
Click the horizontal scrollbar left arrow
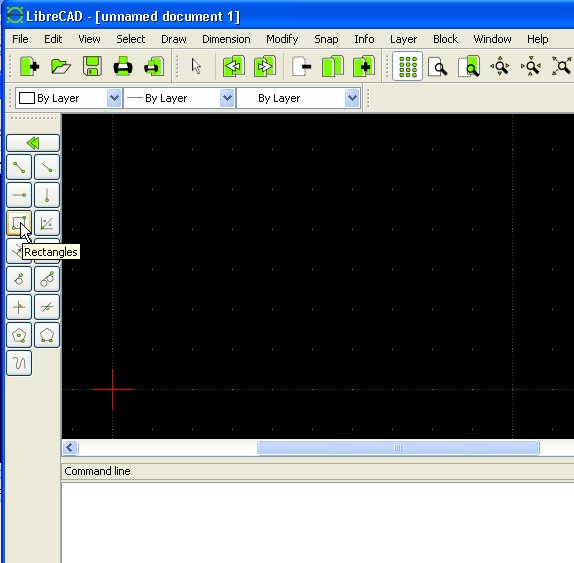(70, 447)
